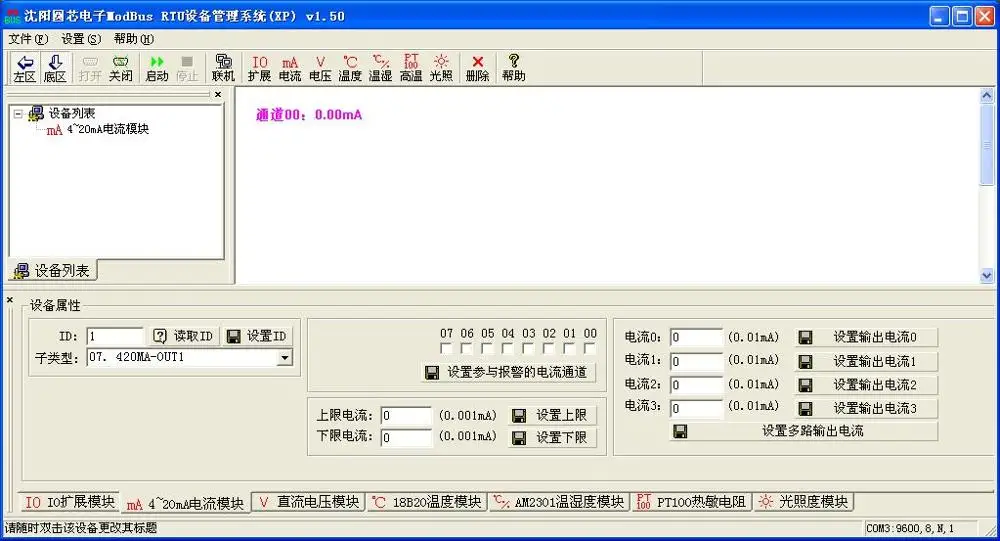The height and width of the screenshot is (541, 1000).
Task: Click the 光照 light toolbar icon
Action: (x=441, y=68)
